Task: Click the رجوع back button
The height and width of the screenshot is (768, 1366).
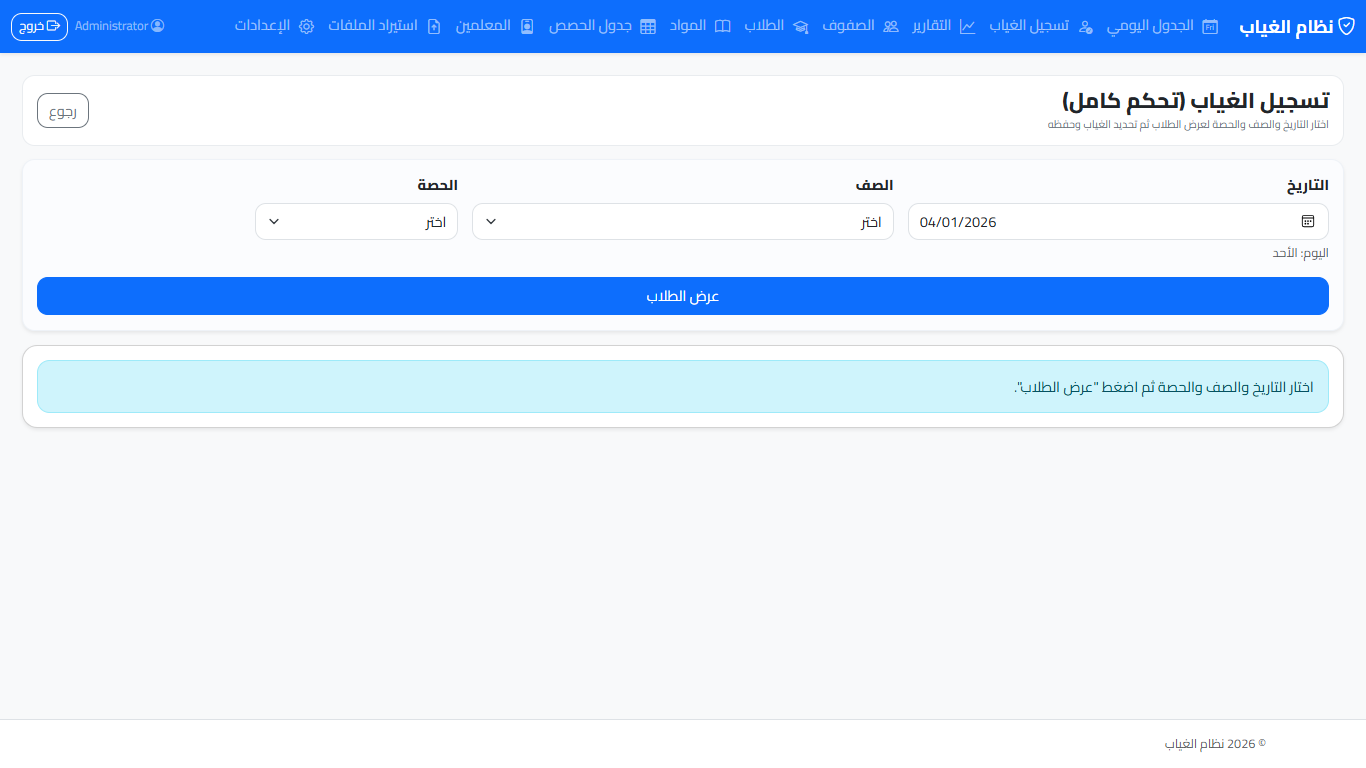Action: pos(62,110)
